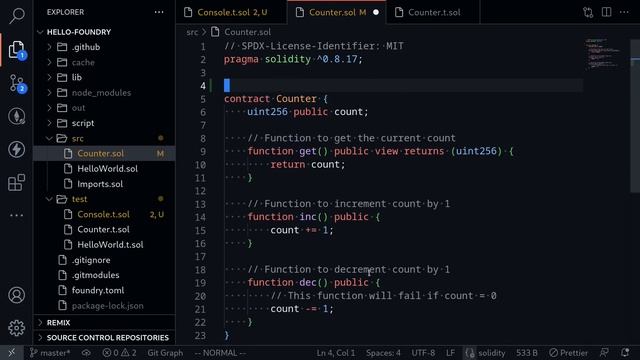Screen dimensions: 640x360
Task: Open foundry.toml file
Action: (104, 290)
